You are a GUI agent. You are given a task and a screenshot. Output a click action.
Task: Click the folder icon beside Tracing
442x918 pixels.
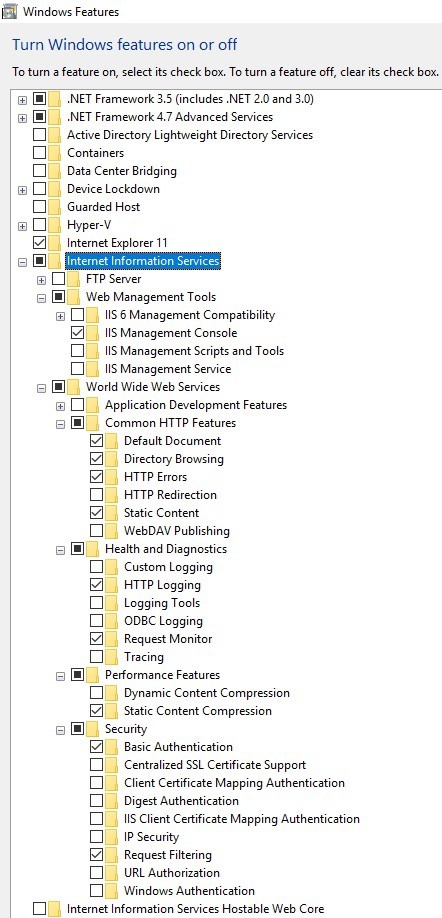click(111, 657)
